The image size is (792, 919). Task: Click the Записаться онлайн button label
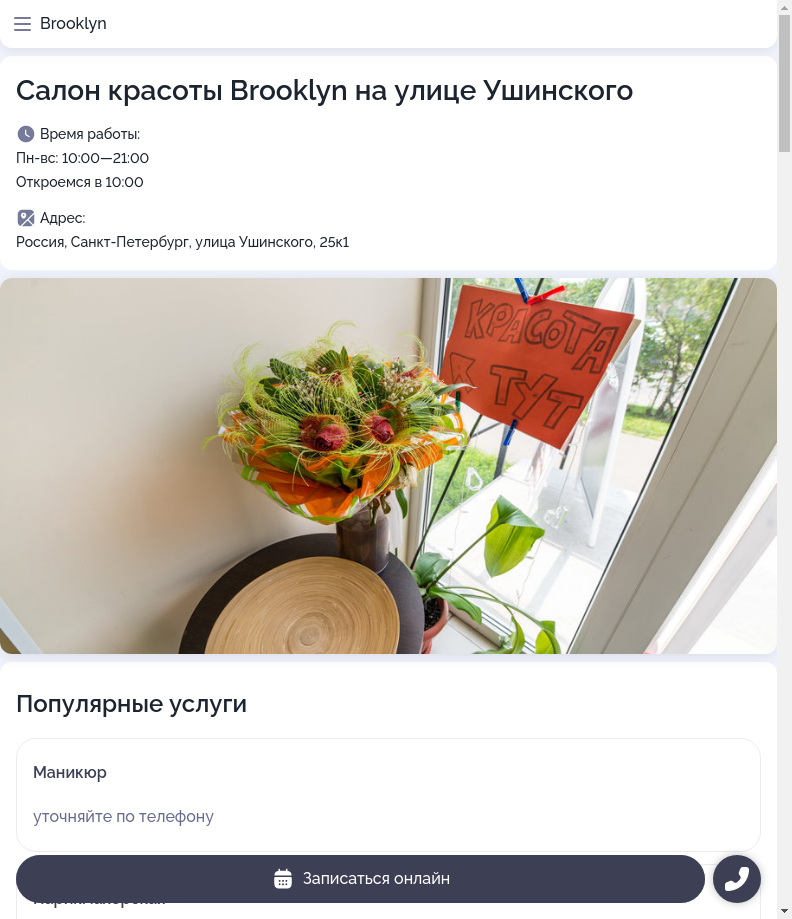click(x=376, y=879)
